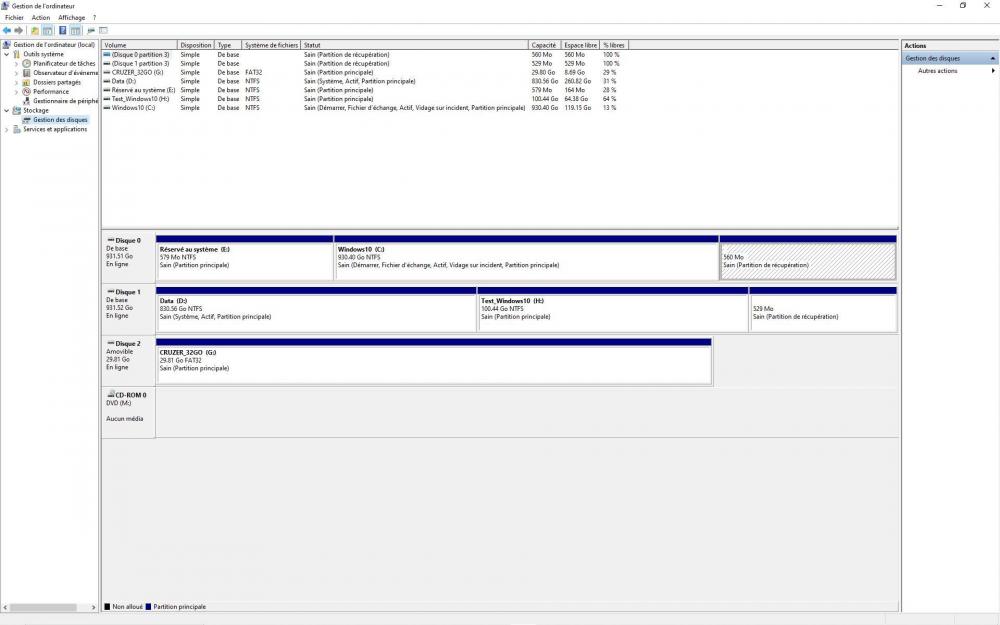Click the blue Help question-mark toolbar icon

point(62,31)
